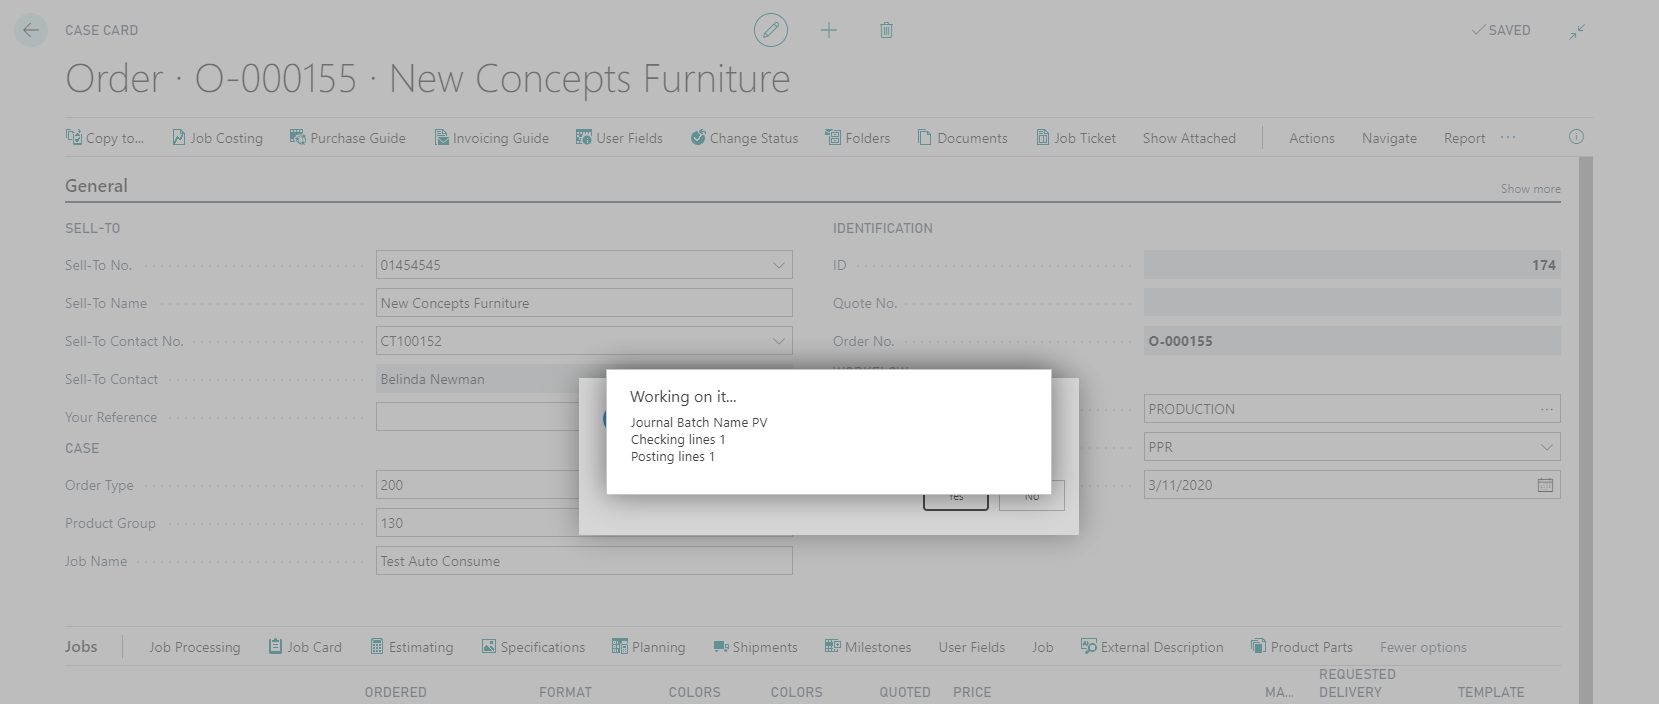
Task: Open Copy to... action
Action: click(105, 138)
